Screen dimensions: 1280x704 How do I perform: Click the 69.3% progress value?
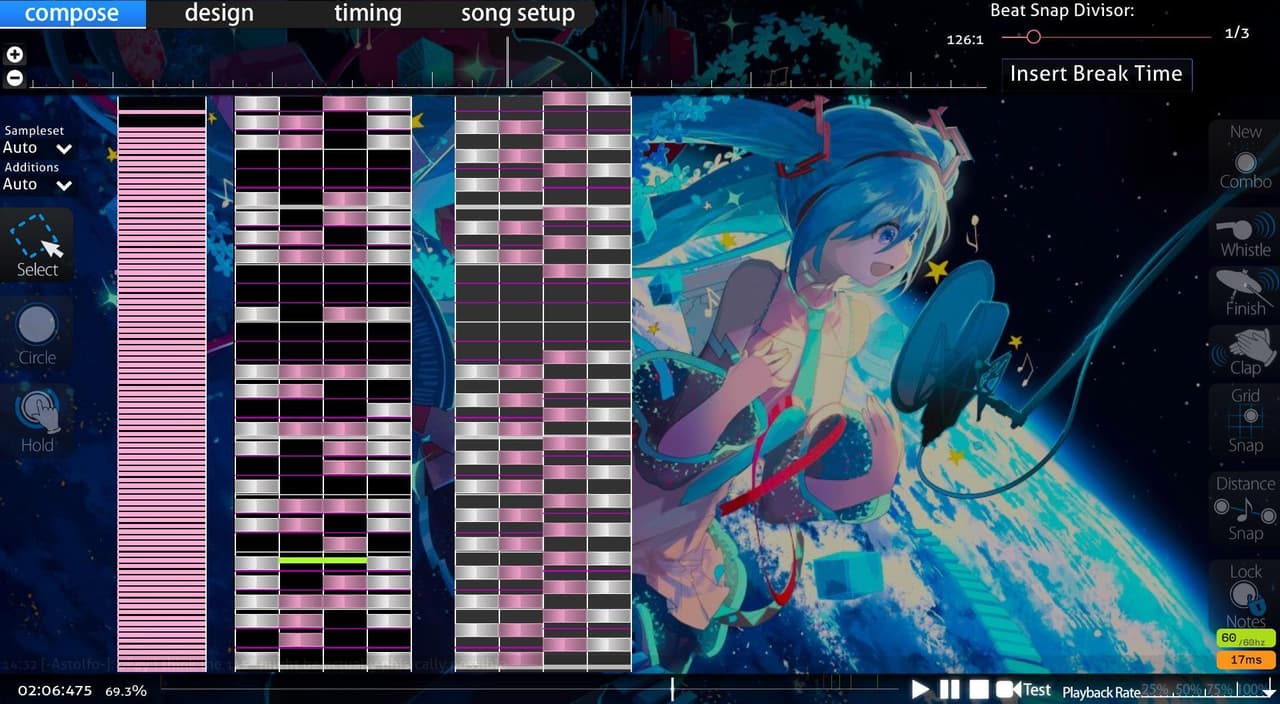(126, 690)
